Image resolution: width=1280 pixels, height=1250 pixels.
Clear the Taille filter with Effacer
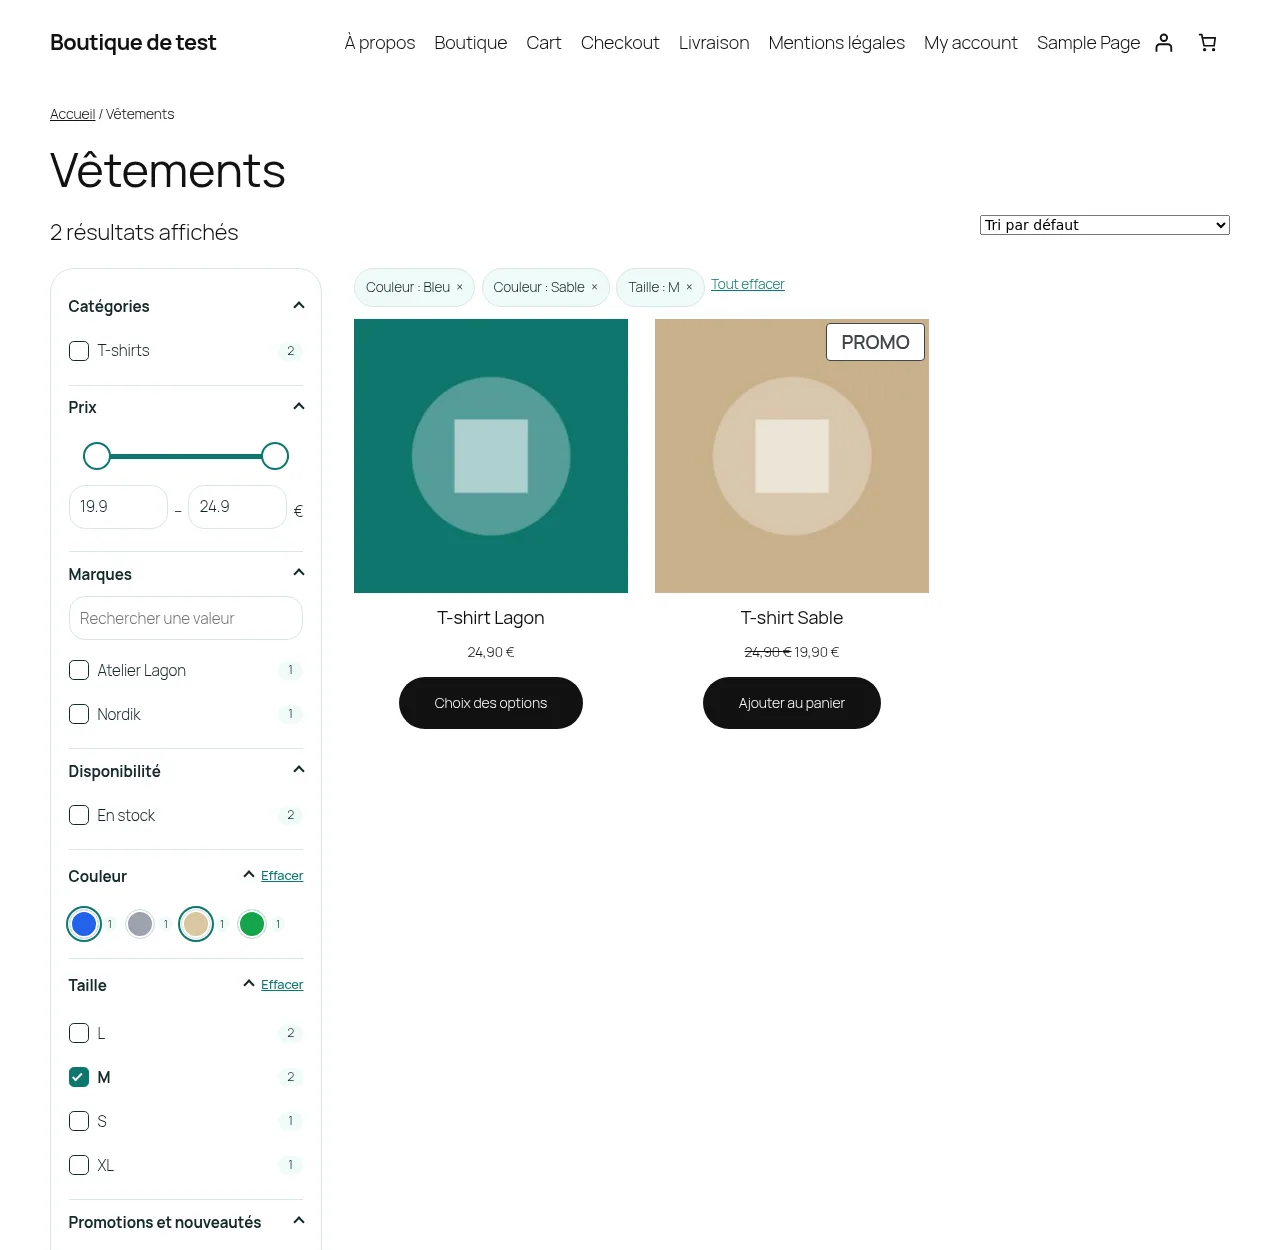pyautogui.click(x=282, y=985)
